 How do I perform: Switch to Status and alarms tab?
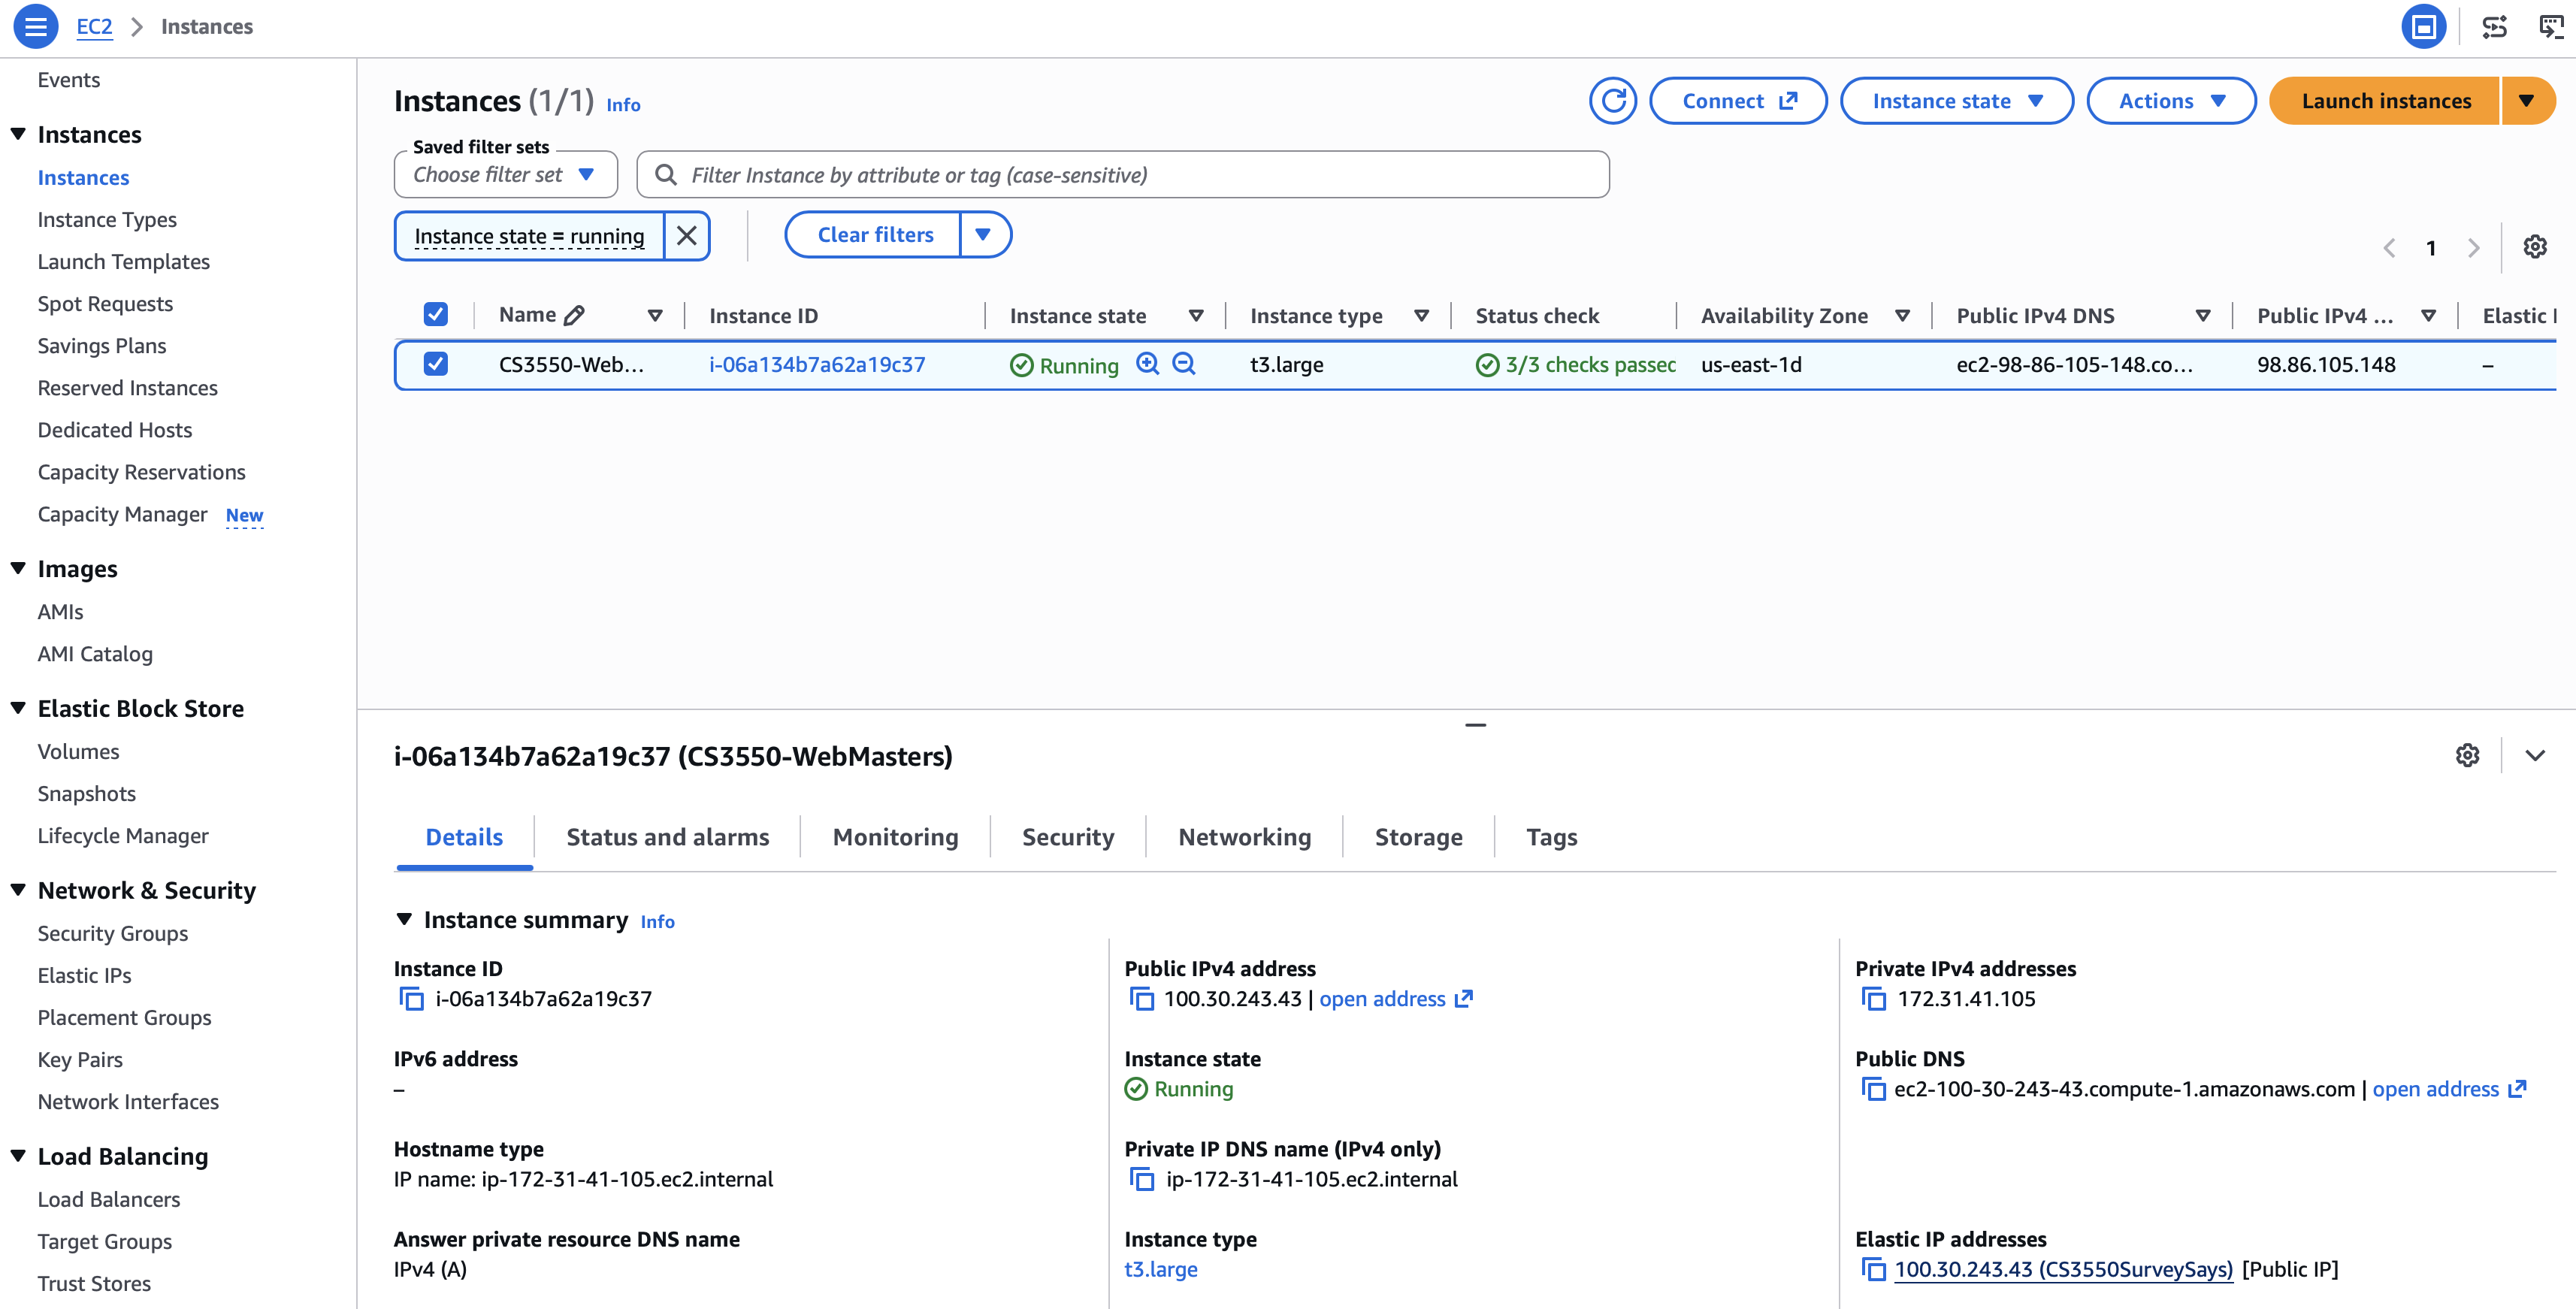[667, 837]
